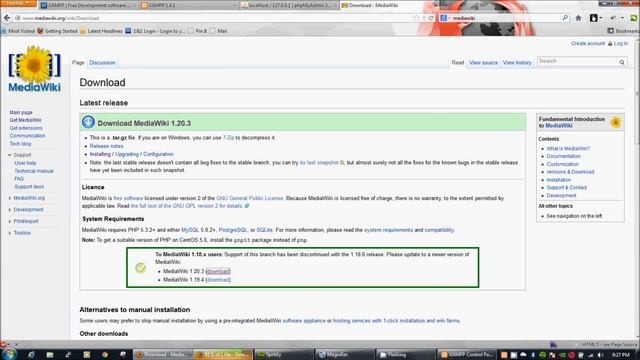The width and height of the screenshot is (640, 360).
Task: Expand the MediaWiki.org sidebar section
Action: point(10,198)
